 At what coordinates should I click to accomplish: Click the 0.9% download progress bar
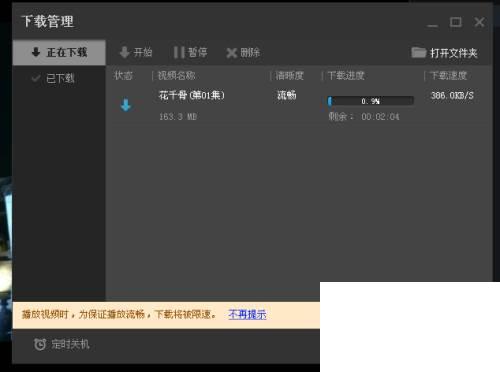pyautogui.click(x=371, y=101)
